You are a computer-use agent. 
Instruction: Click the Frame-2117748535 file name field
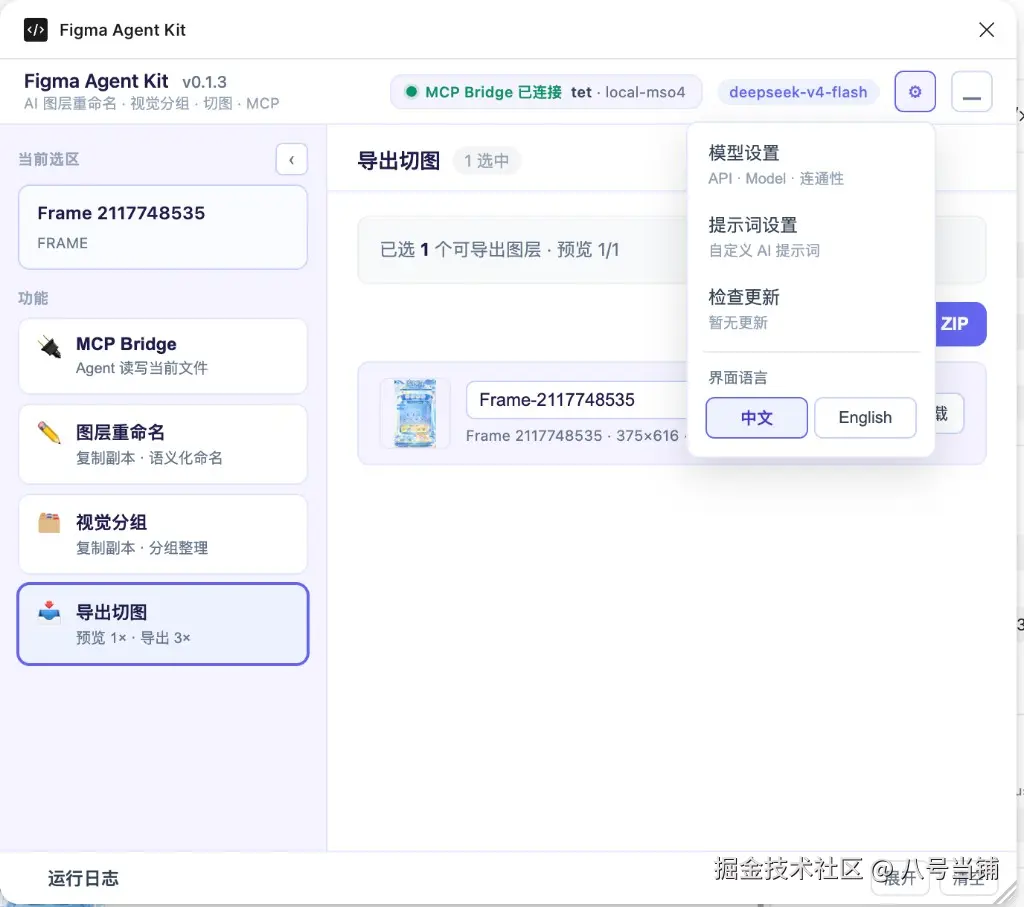pos(577,400)
